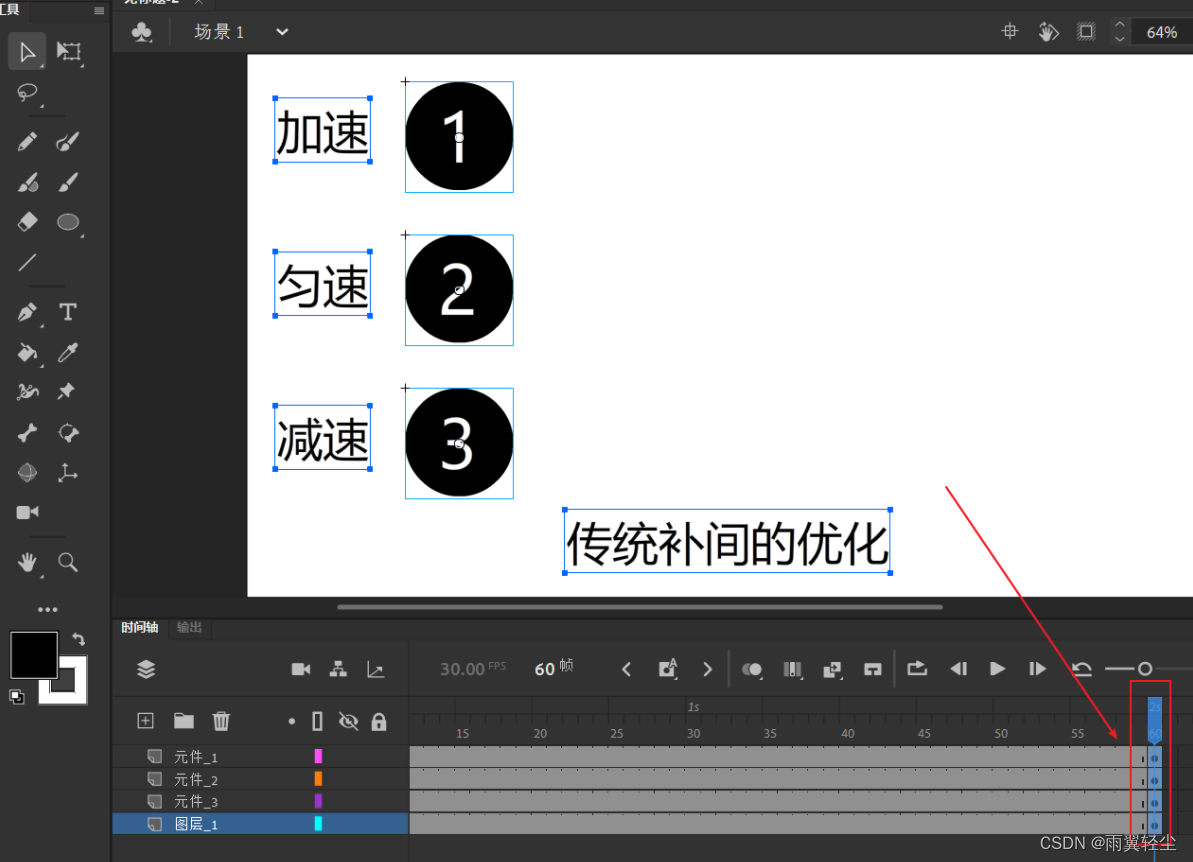Open the 场景 1 scene dropdown
The height and width of the screenshot is (862, 1193).
[282, 32]
